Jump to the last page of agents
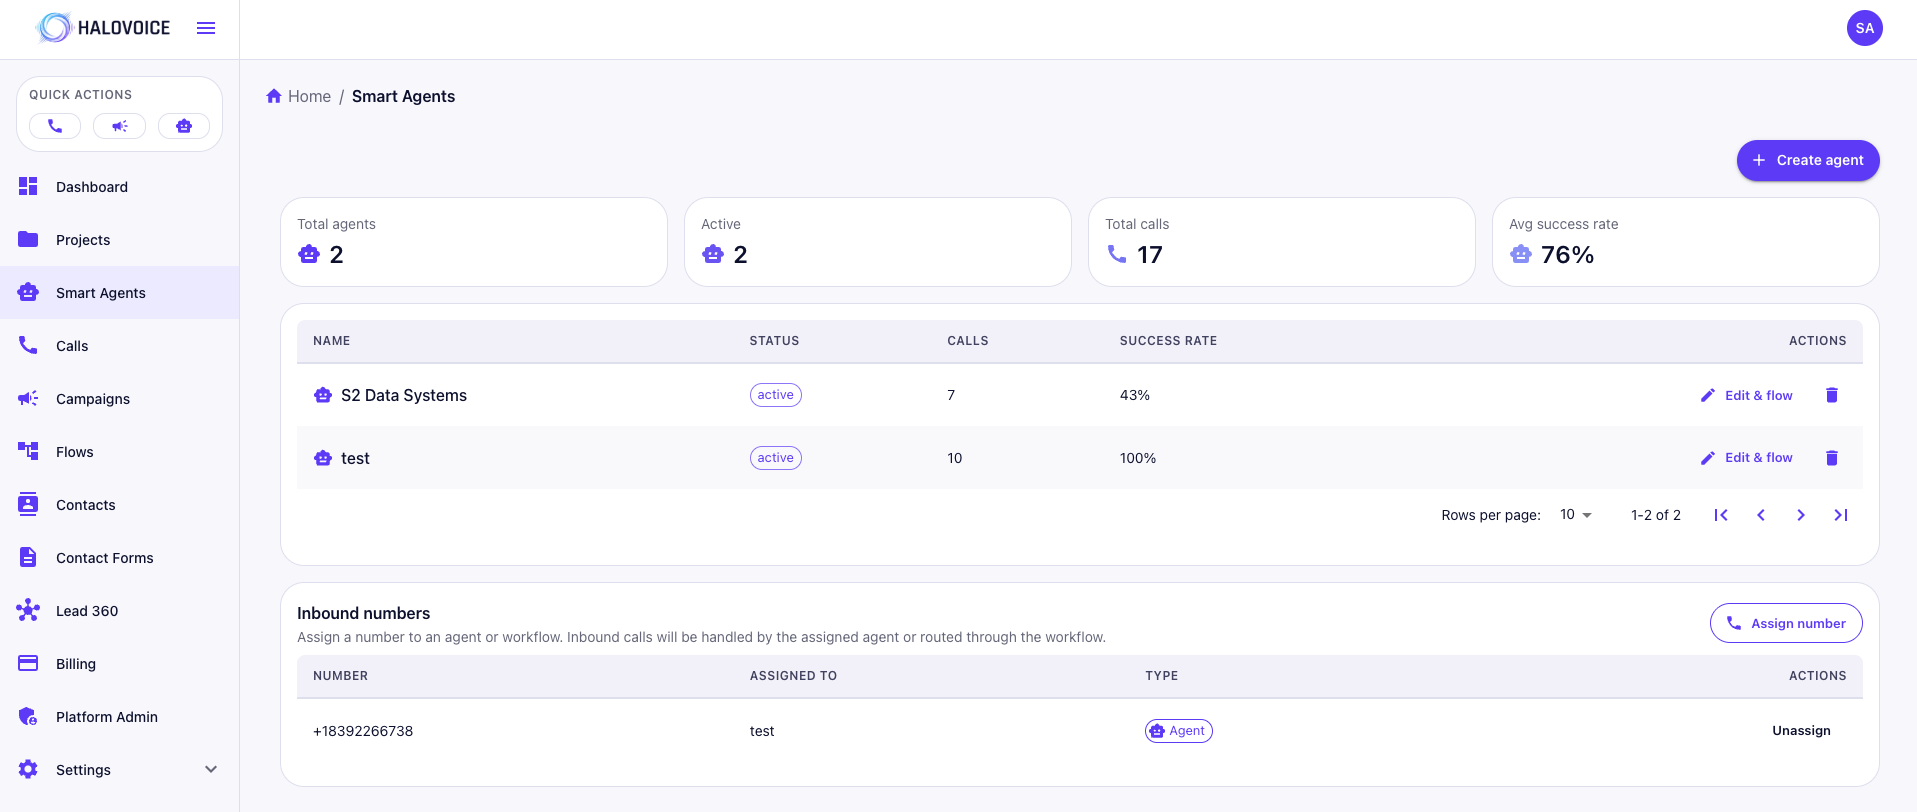 [1840, 515]
